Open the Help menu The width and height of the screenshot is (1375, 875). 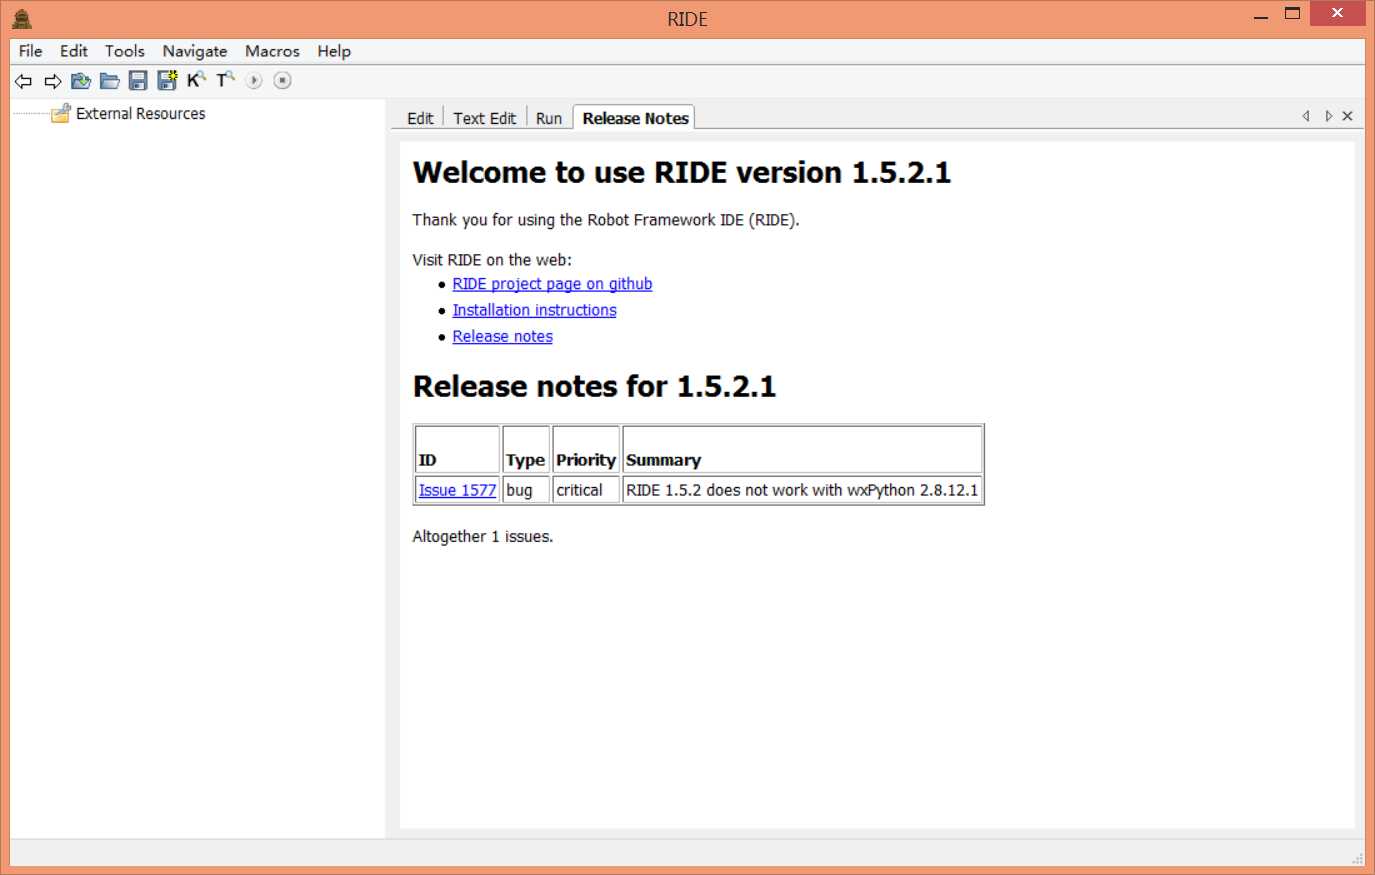tap(334, 51)
